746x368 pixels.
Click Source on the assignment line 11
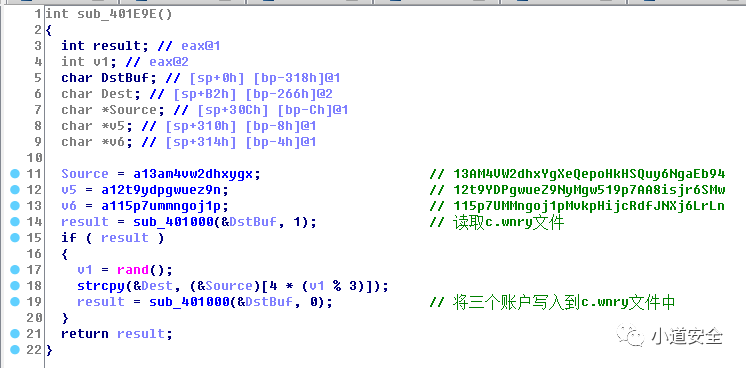[85, 174]
